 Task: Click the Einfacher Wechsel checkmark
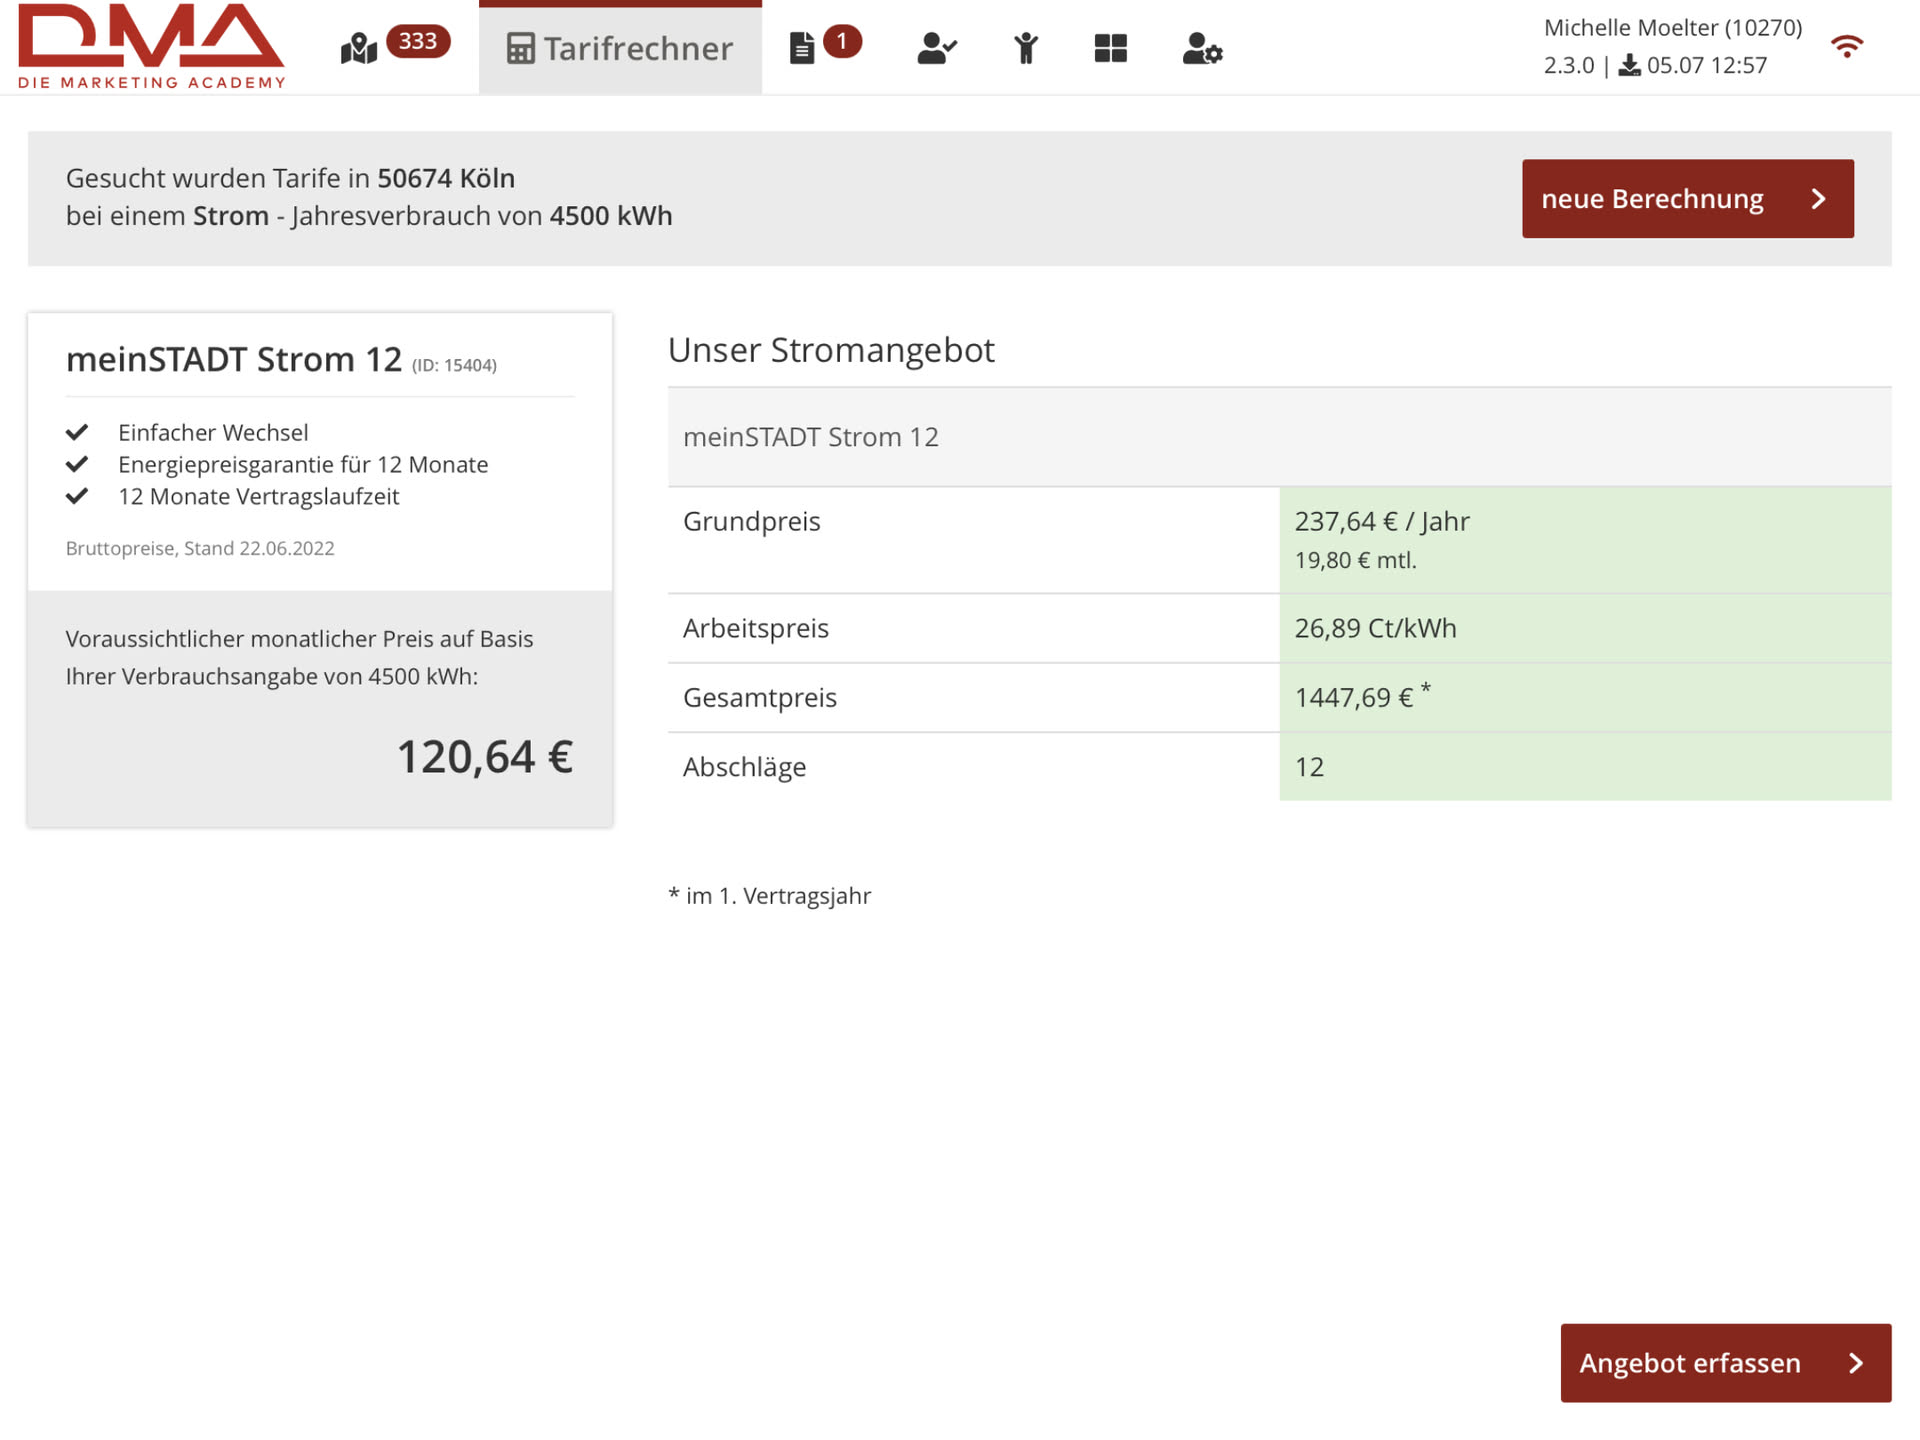click(x=77, y=432)
